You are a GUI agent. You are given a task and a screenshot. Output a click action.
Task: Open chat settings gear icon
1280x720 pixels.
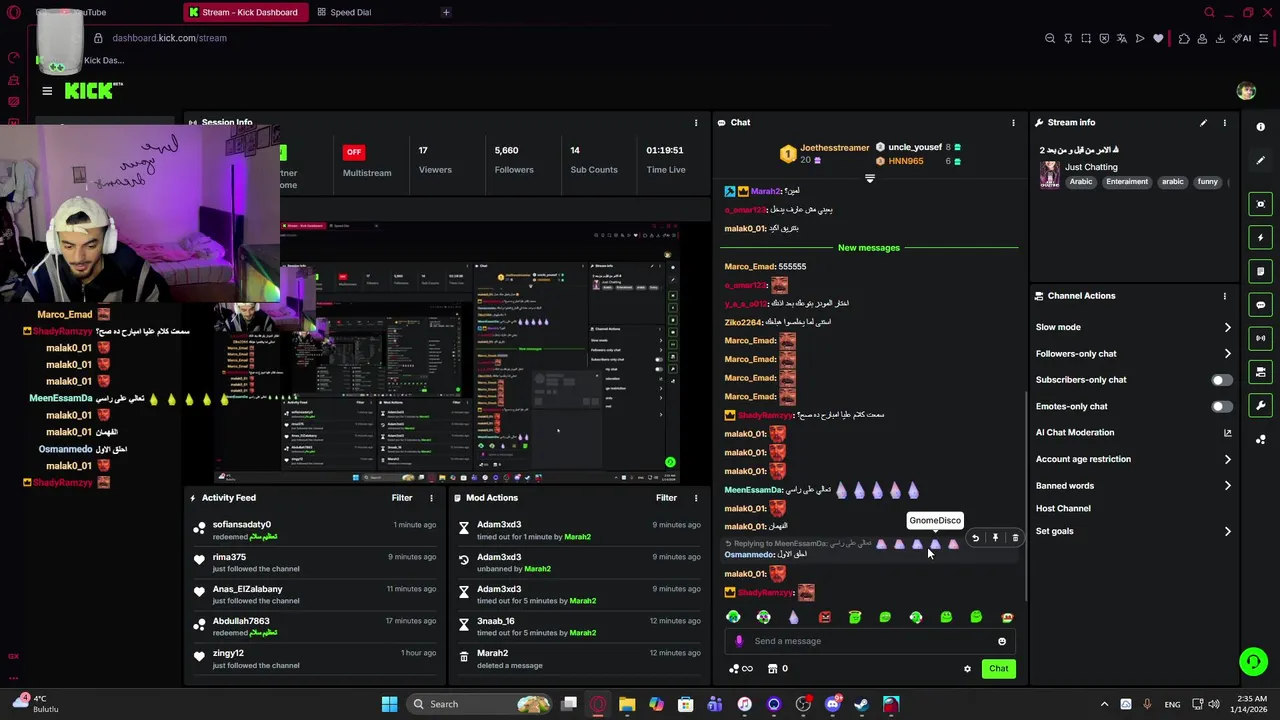[967, 669]
